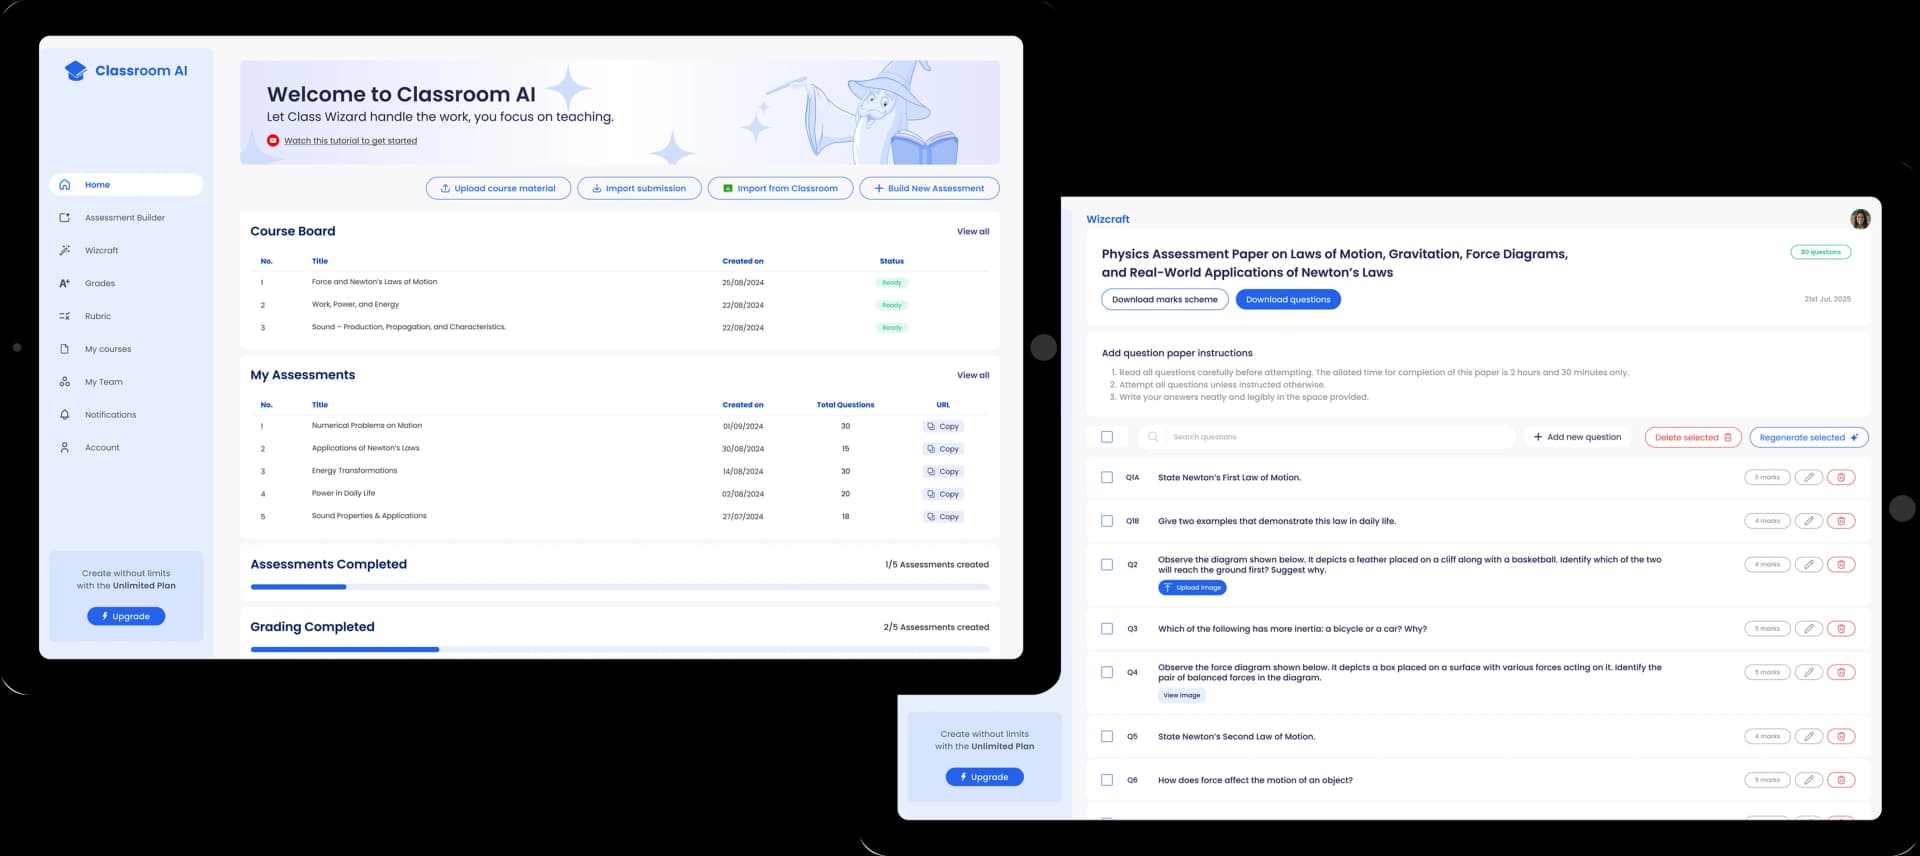
Task: Edit question Q5 with pencil icon
Action: [x=1809, y=737]
